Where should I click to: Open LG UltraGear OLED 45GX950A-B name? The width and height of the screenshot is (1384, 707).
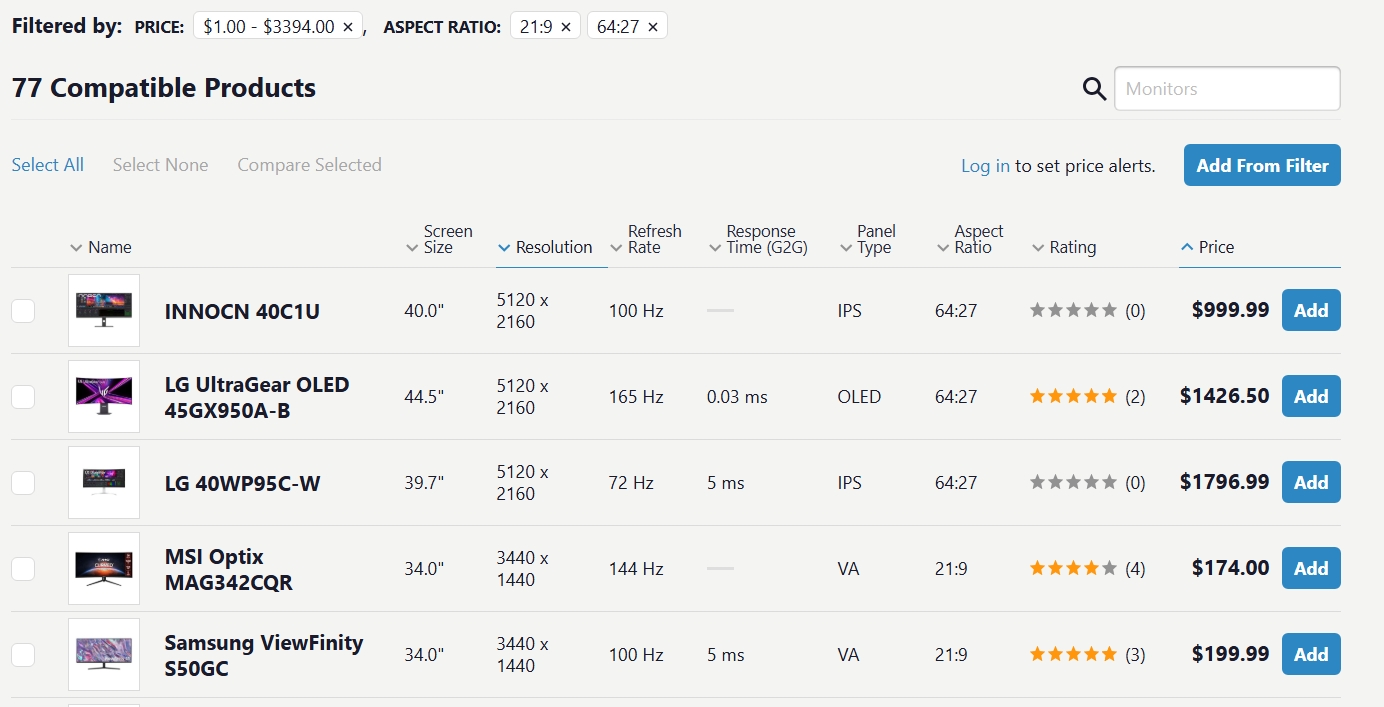257,397
